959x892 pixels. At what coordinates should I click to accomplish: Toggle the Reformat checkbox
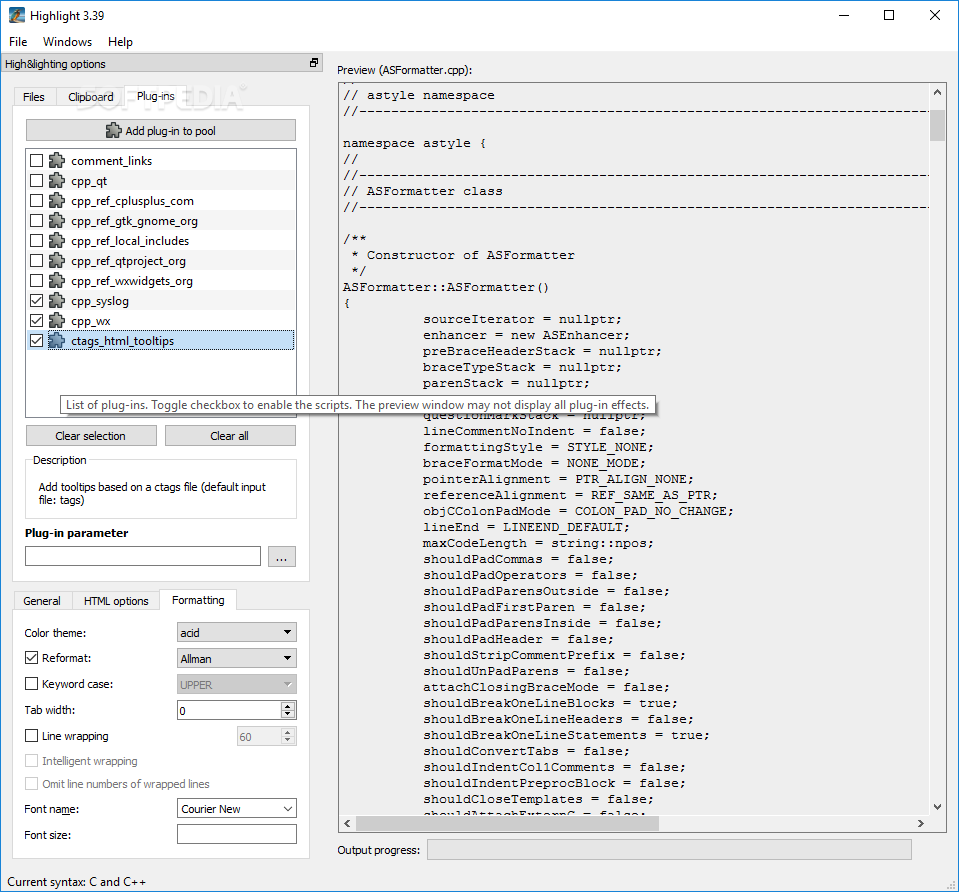[x=31, y=658]
